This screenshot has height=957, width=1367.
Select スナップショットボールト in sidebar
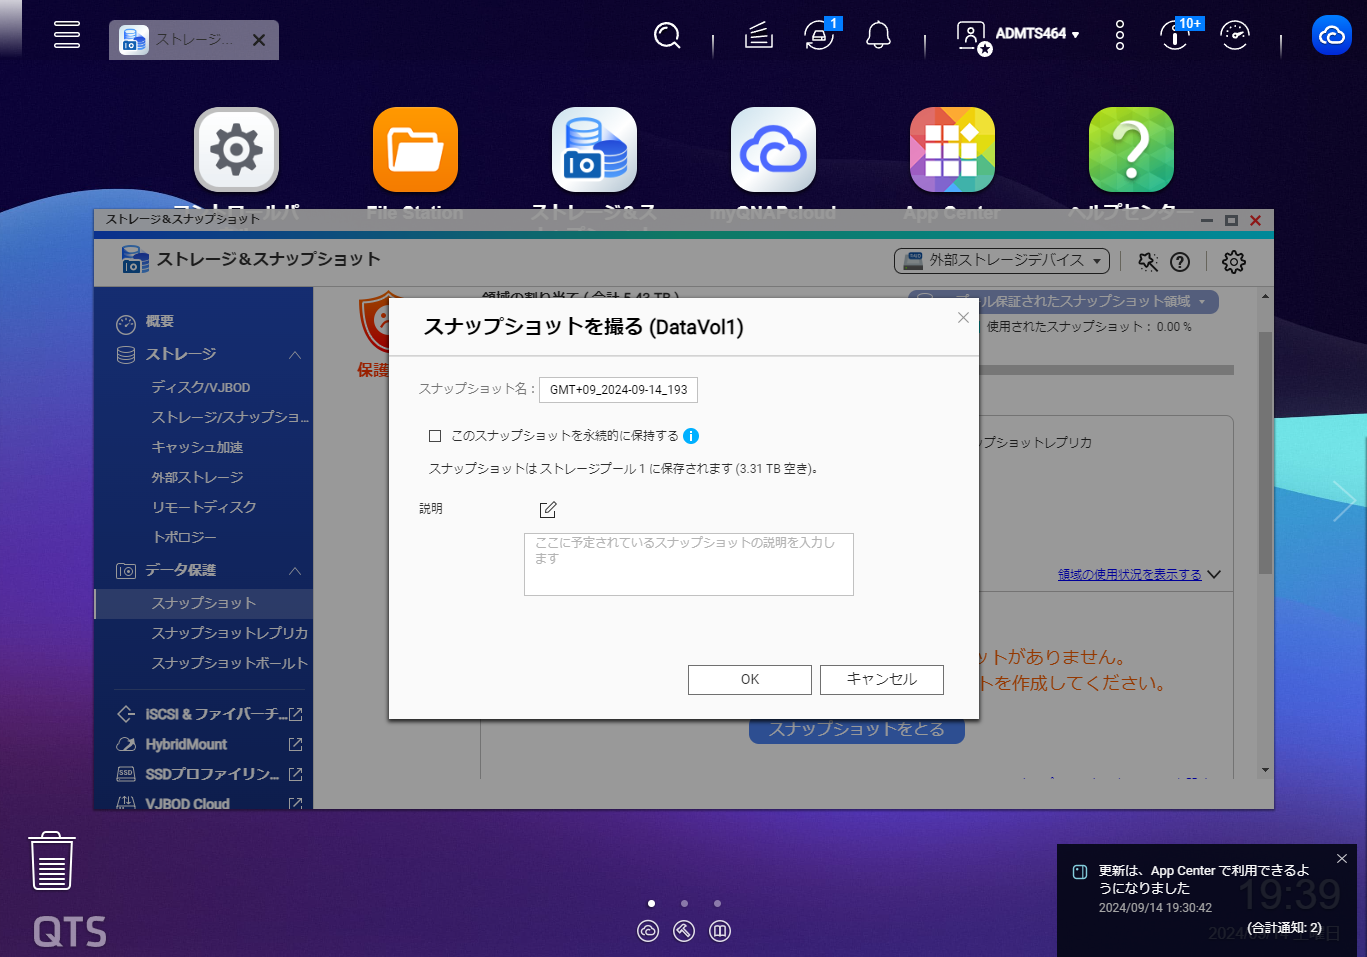[x=230, y=663]
